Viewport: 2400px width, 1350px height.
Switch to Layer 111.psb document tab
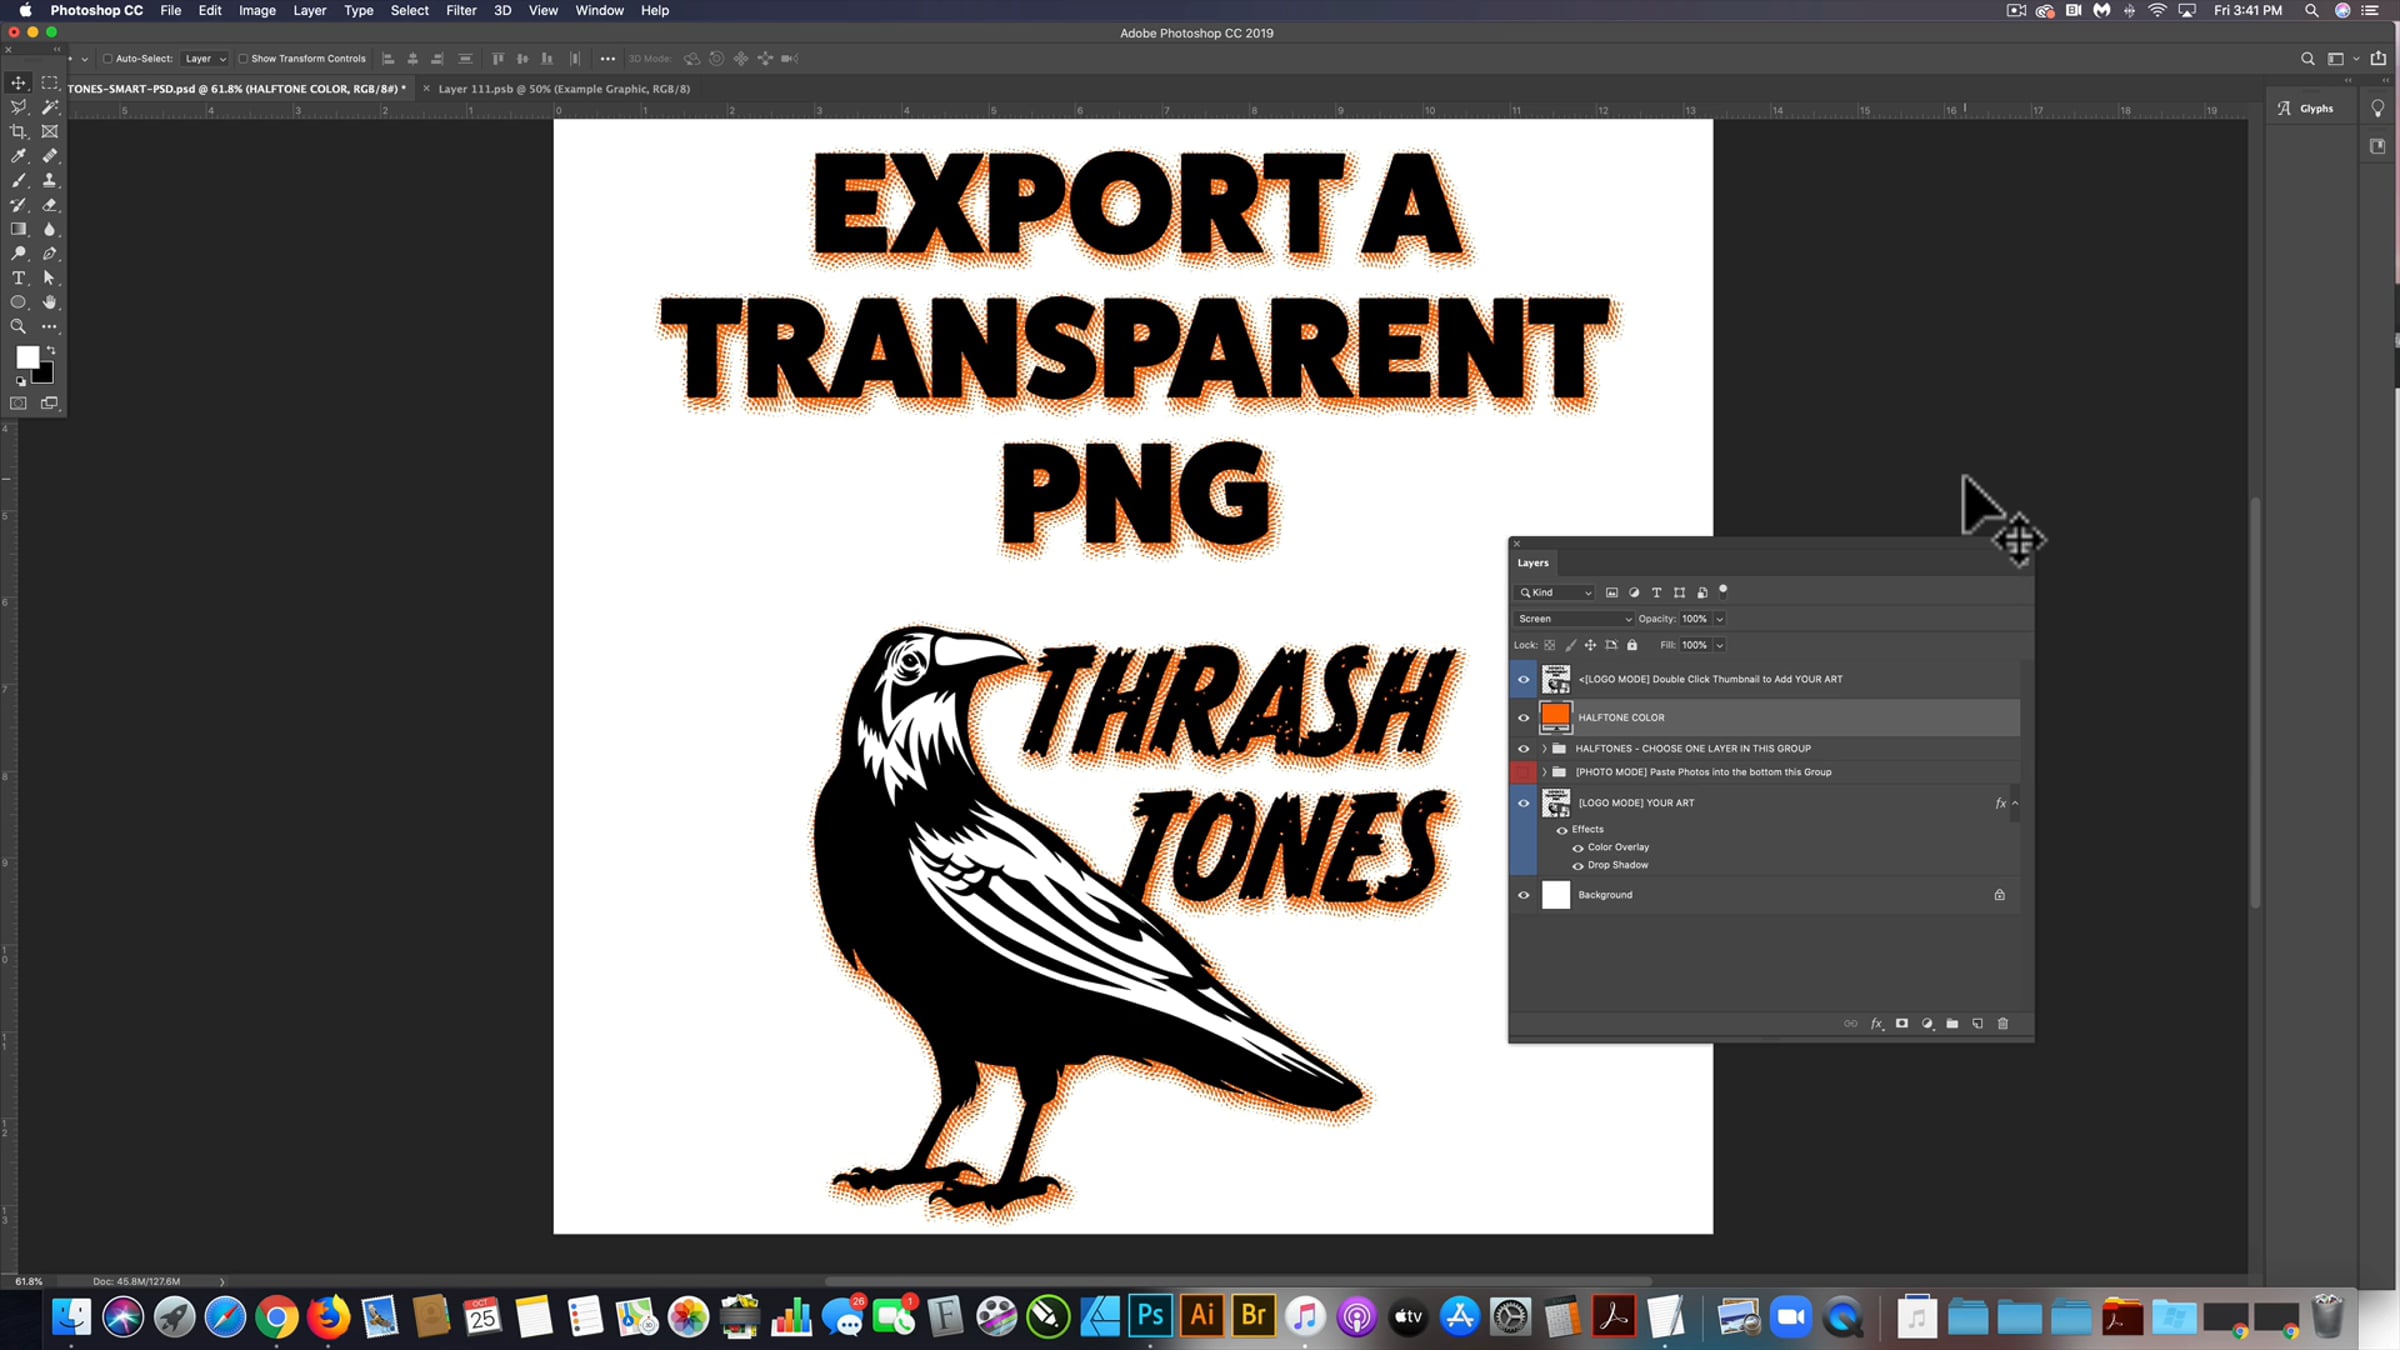[x=564, y=89]
